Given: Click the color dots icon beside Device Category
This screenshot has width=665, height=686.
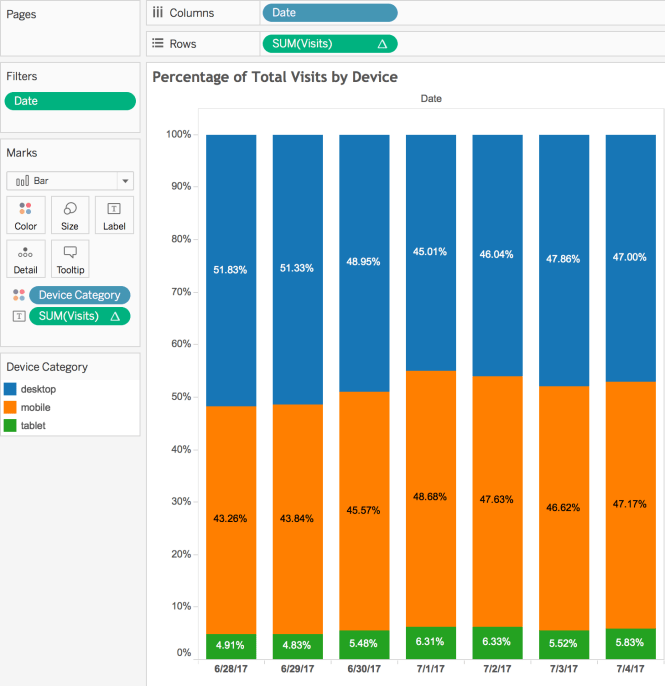Looking at the screenshot, I should point(18,295).
